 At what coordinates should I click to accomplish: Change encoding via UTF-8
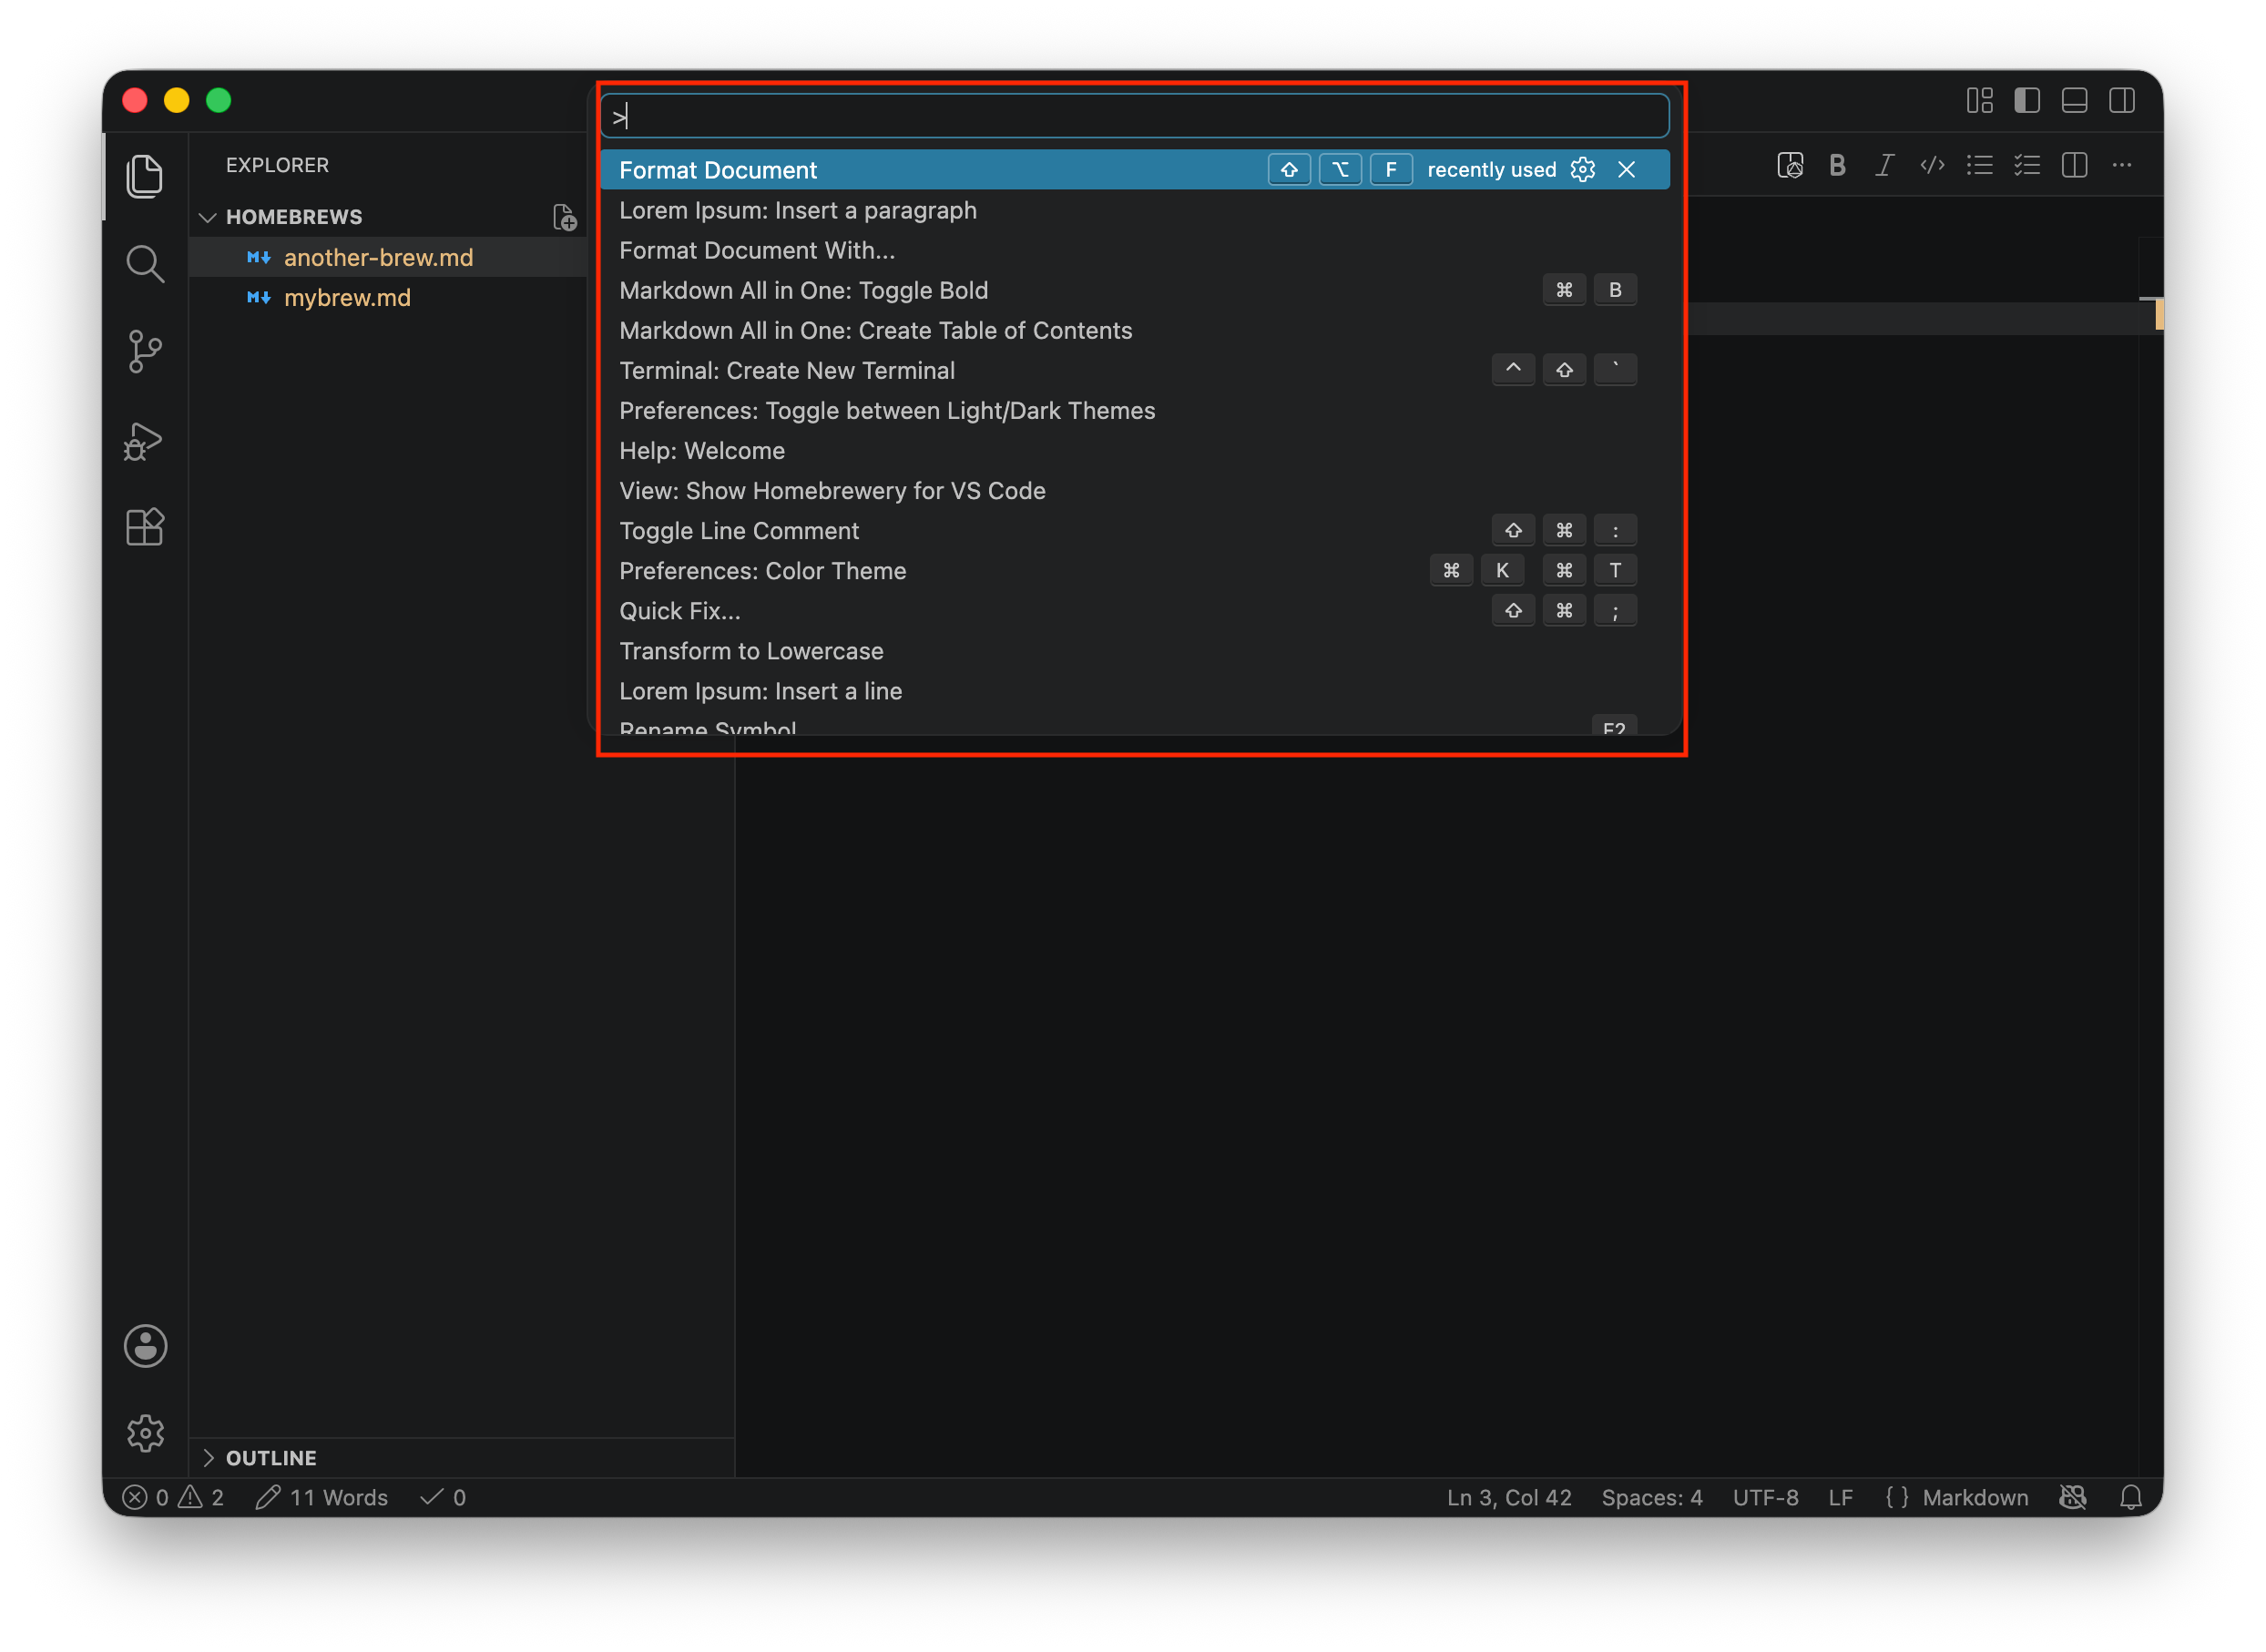[1765, 1497]
